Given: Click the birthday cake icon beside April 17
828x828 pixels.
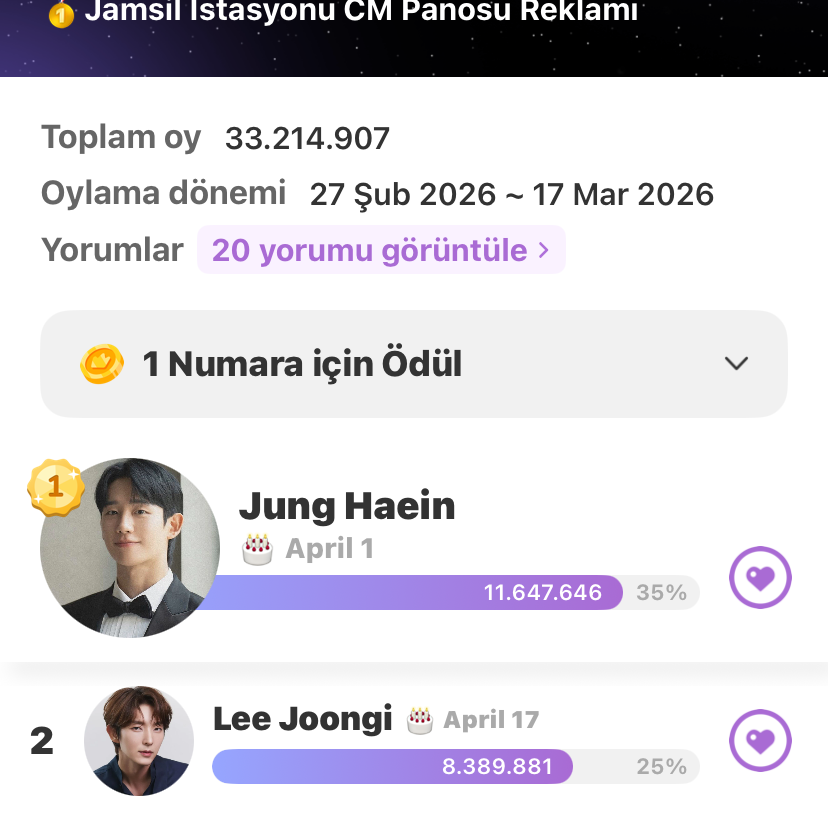Looking at the screenshot, I should point(420,719).
